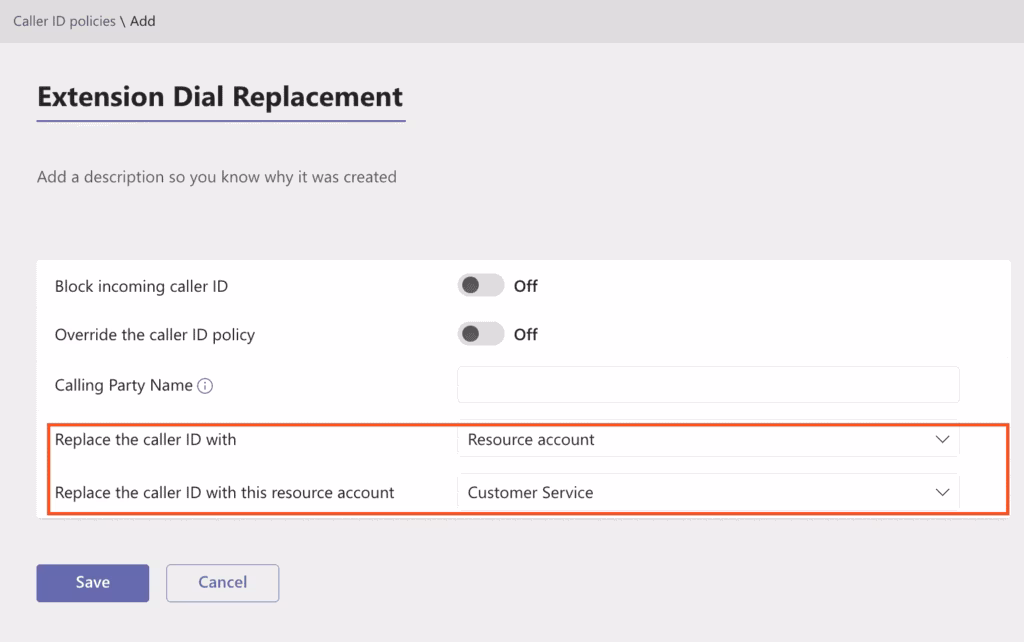This screenshot has width=1024, height=642.
Task: Click the Off label beside Override the caller ID policy
Action: pos(526,333)
